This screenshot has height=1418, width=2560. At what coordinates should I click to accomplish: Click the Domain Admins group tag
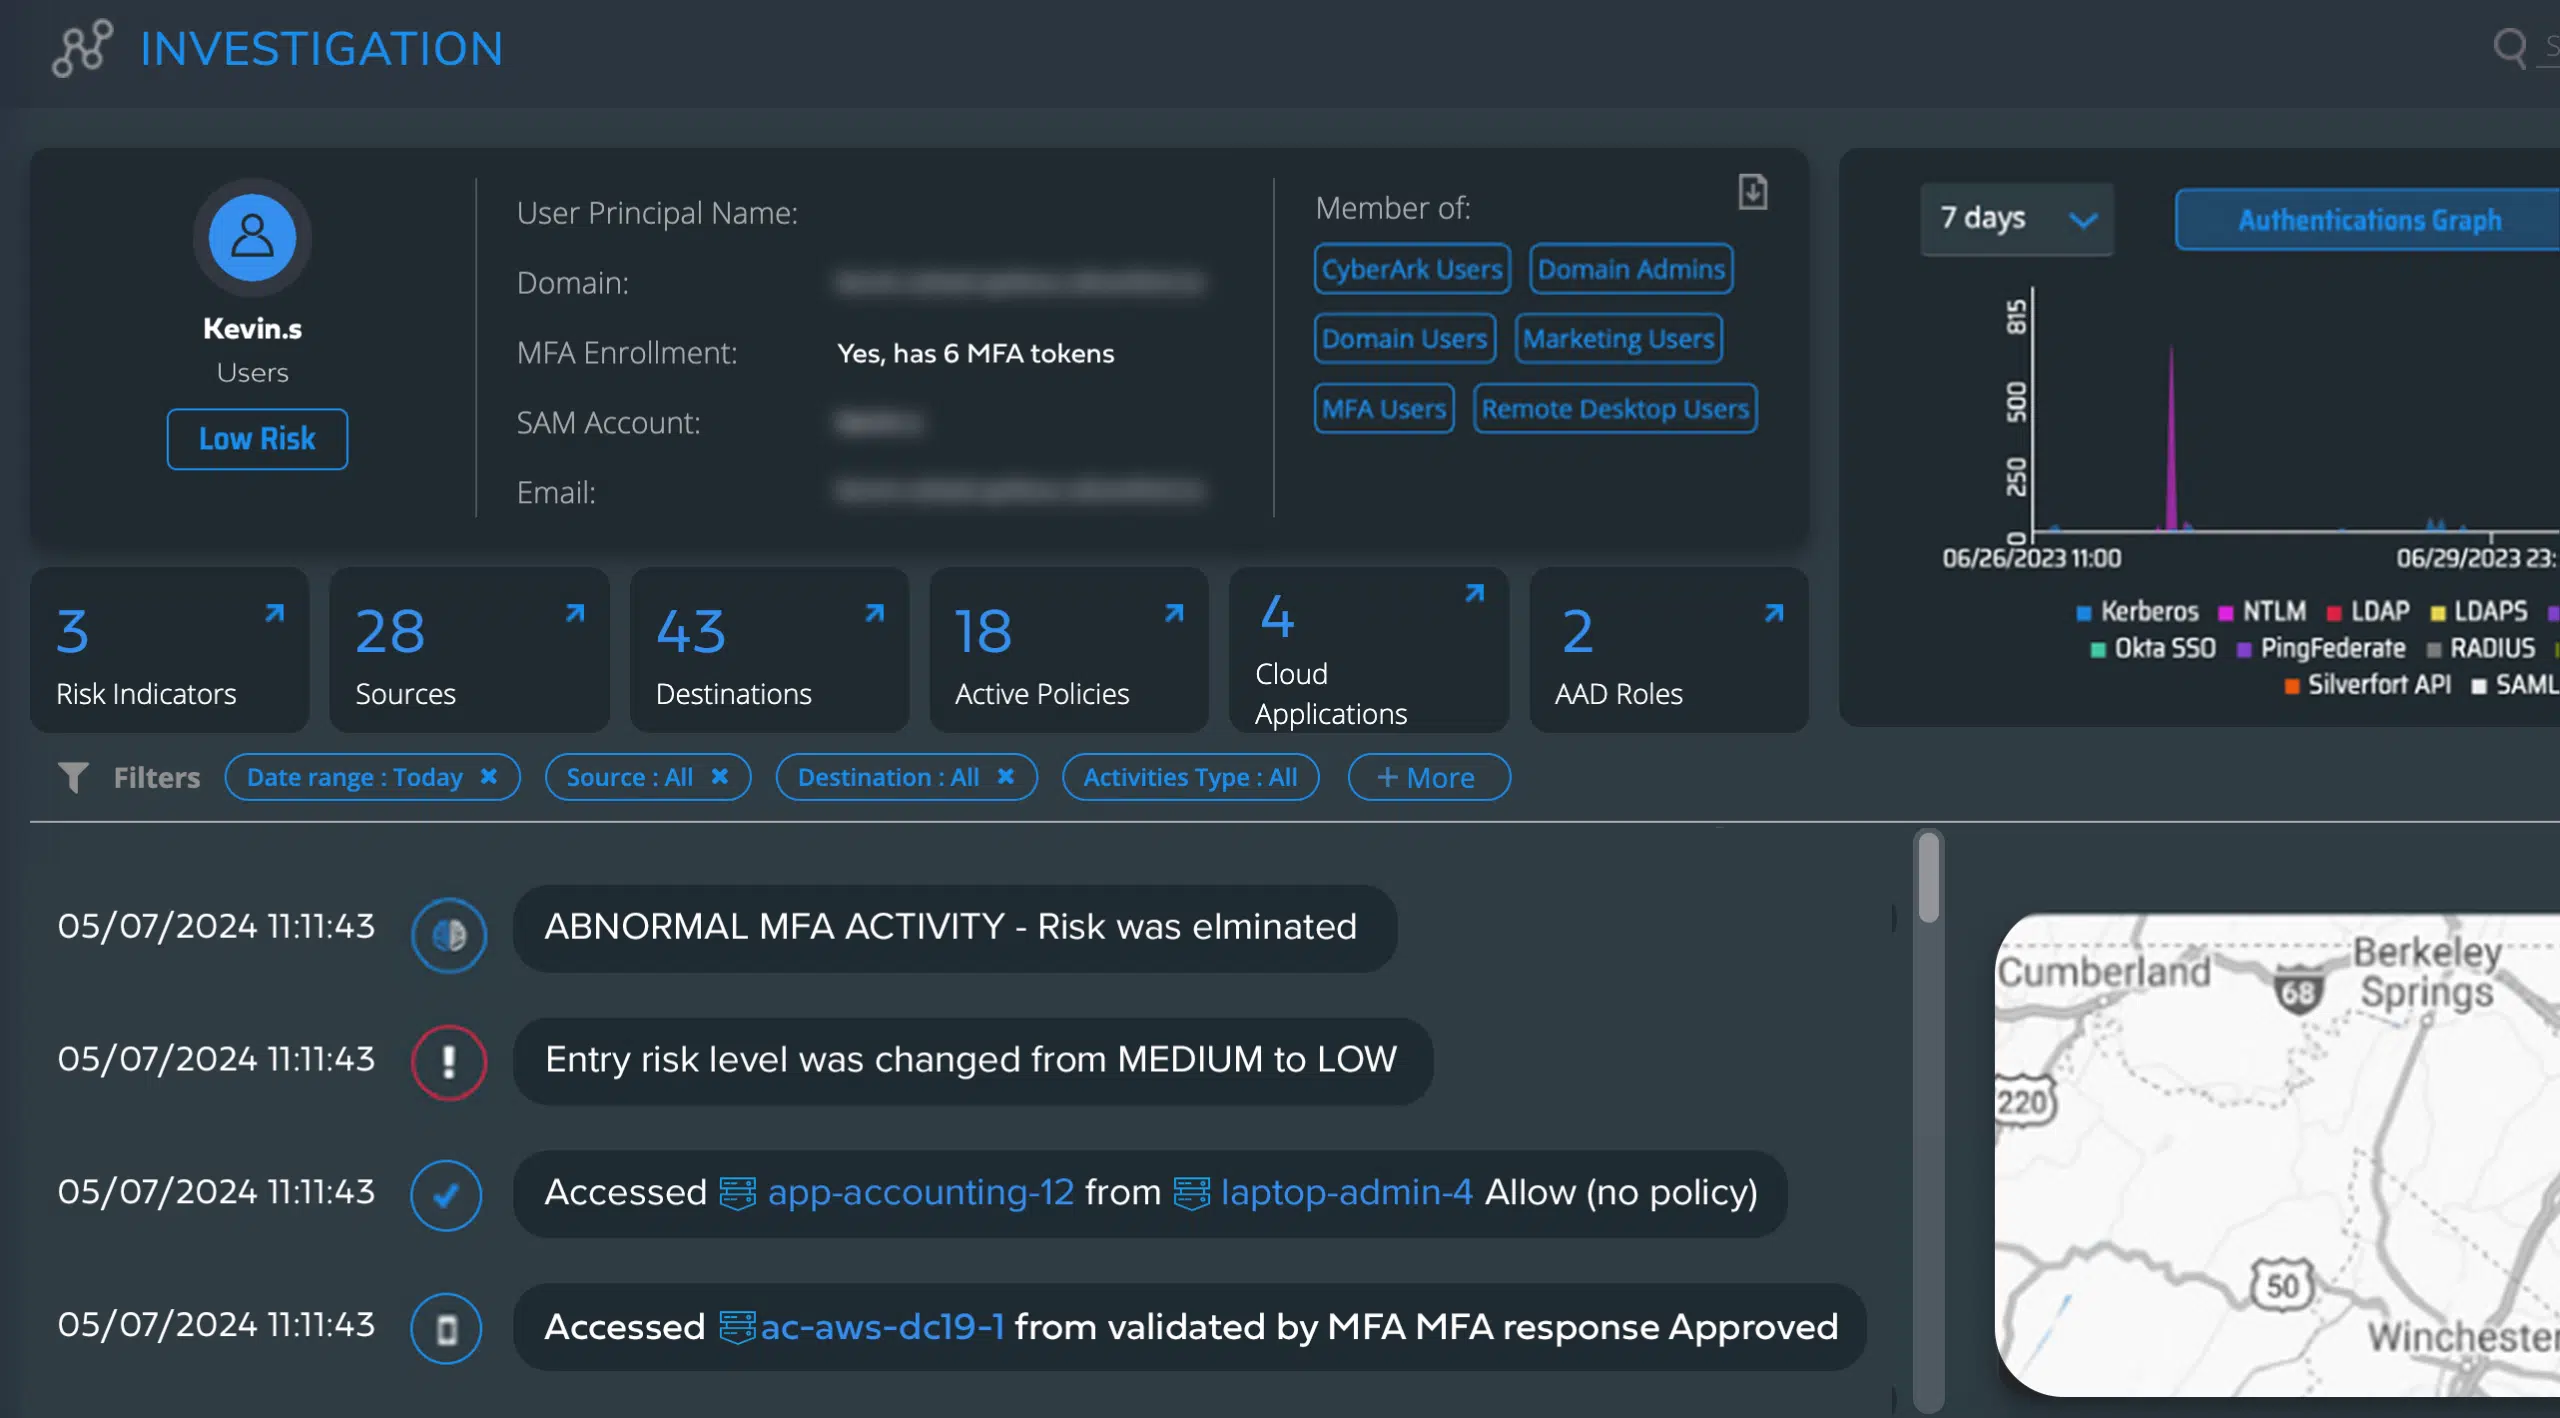point(1630,269)
